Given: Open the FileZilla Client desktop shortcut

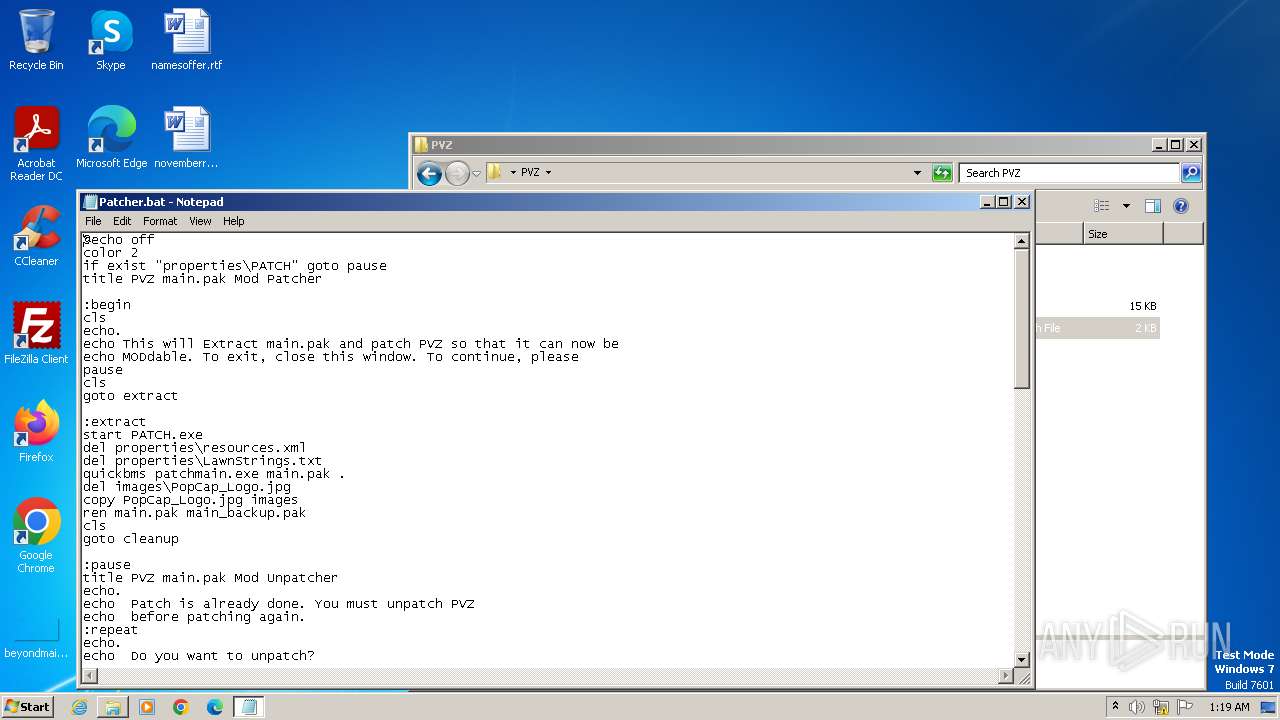Looking at the screenshot, I should coord(36,334).
